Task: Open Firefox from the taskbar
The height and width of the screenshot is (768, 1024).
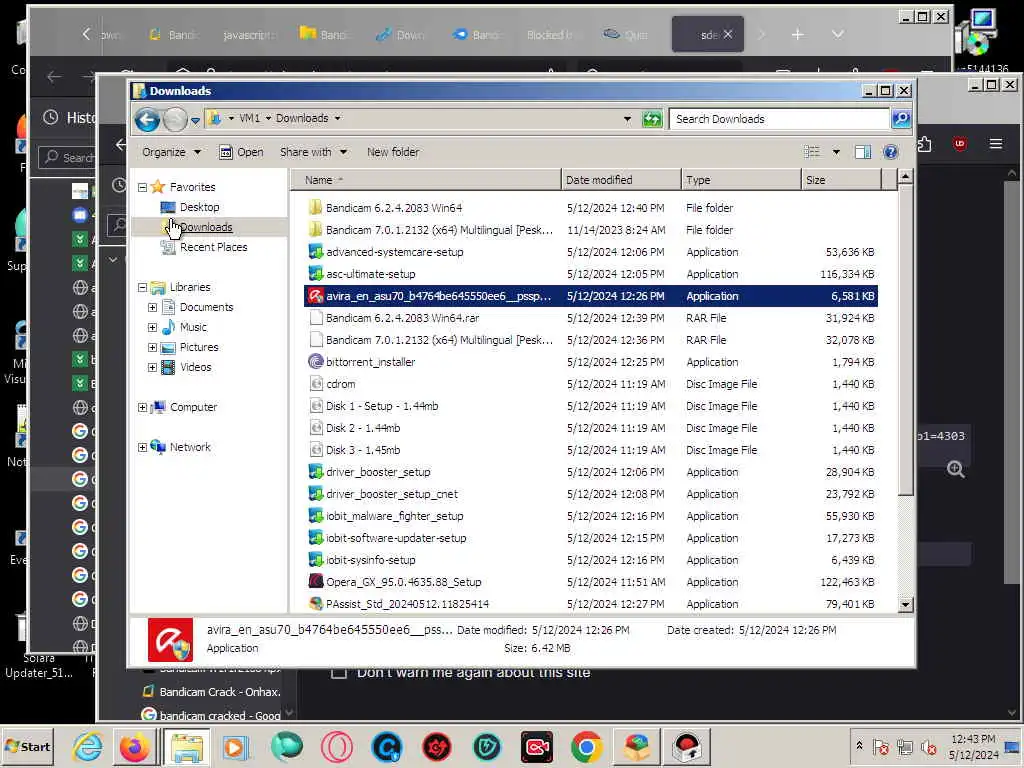Action: tap(135, 747)
